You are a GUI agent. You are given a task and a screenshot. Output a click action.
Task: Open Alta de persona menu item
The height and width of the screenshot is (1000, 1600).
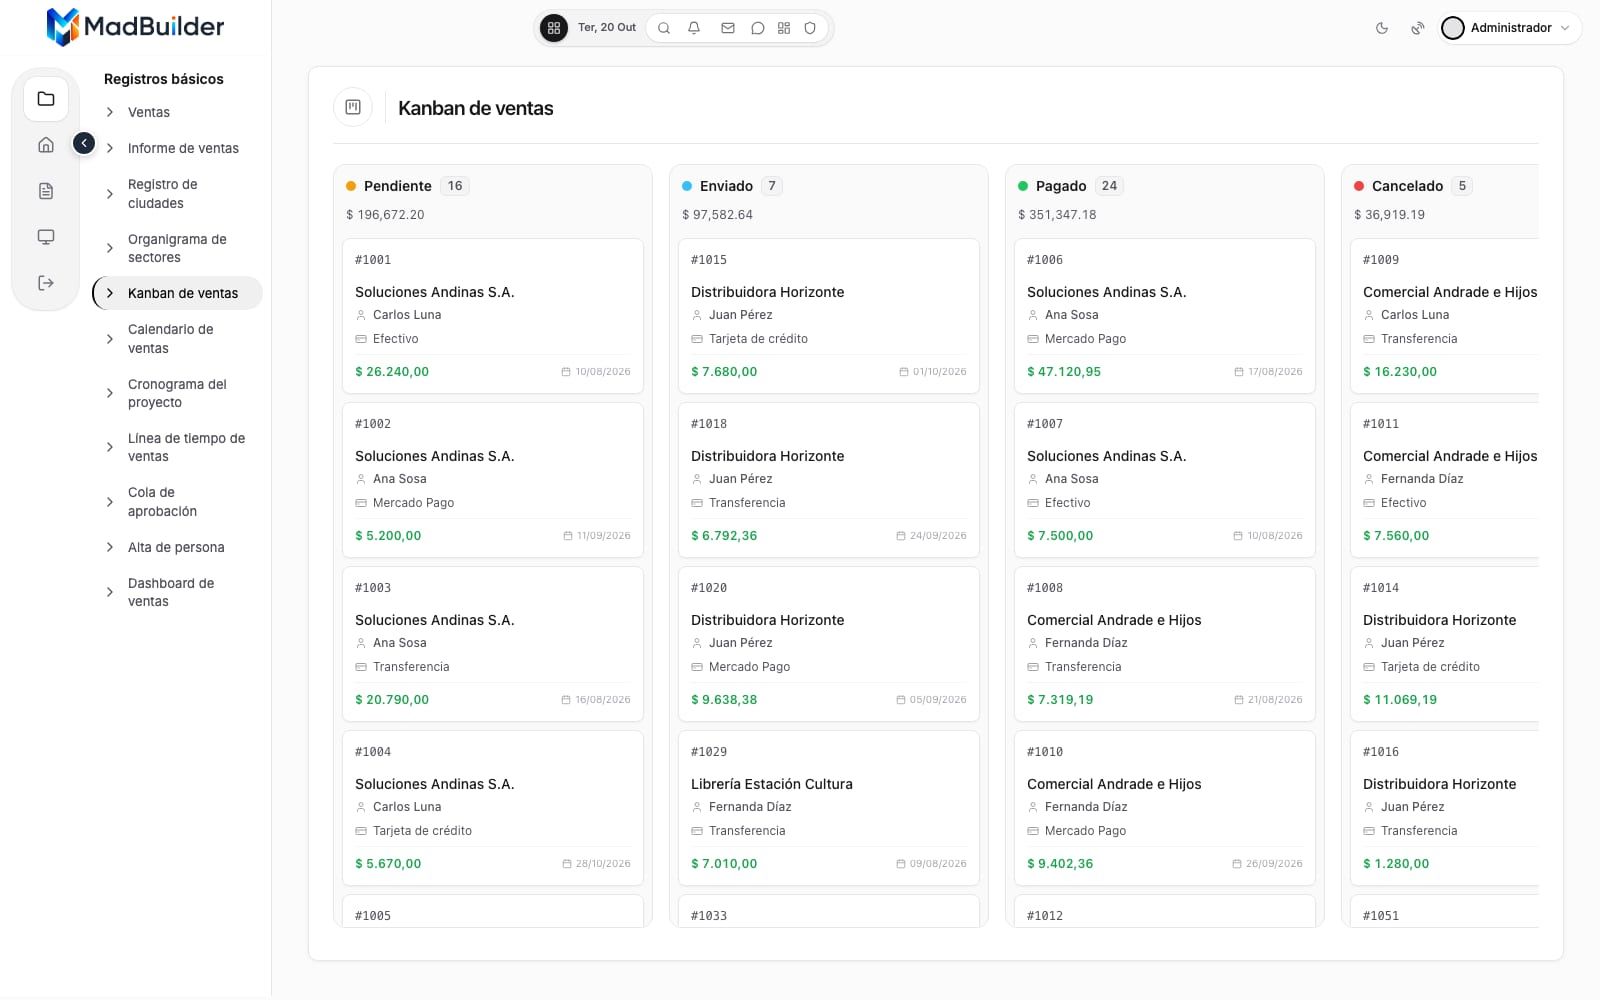tap(178, 547)
